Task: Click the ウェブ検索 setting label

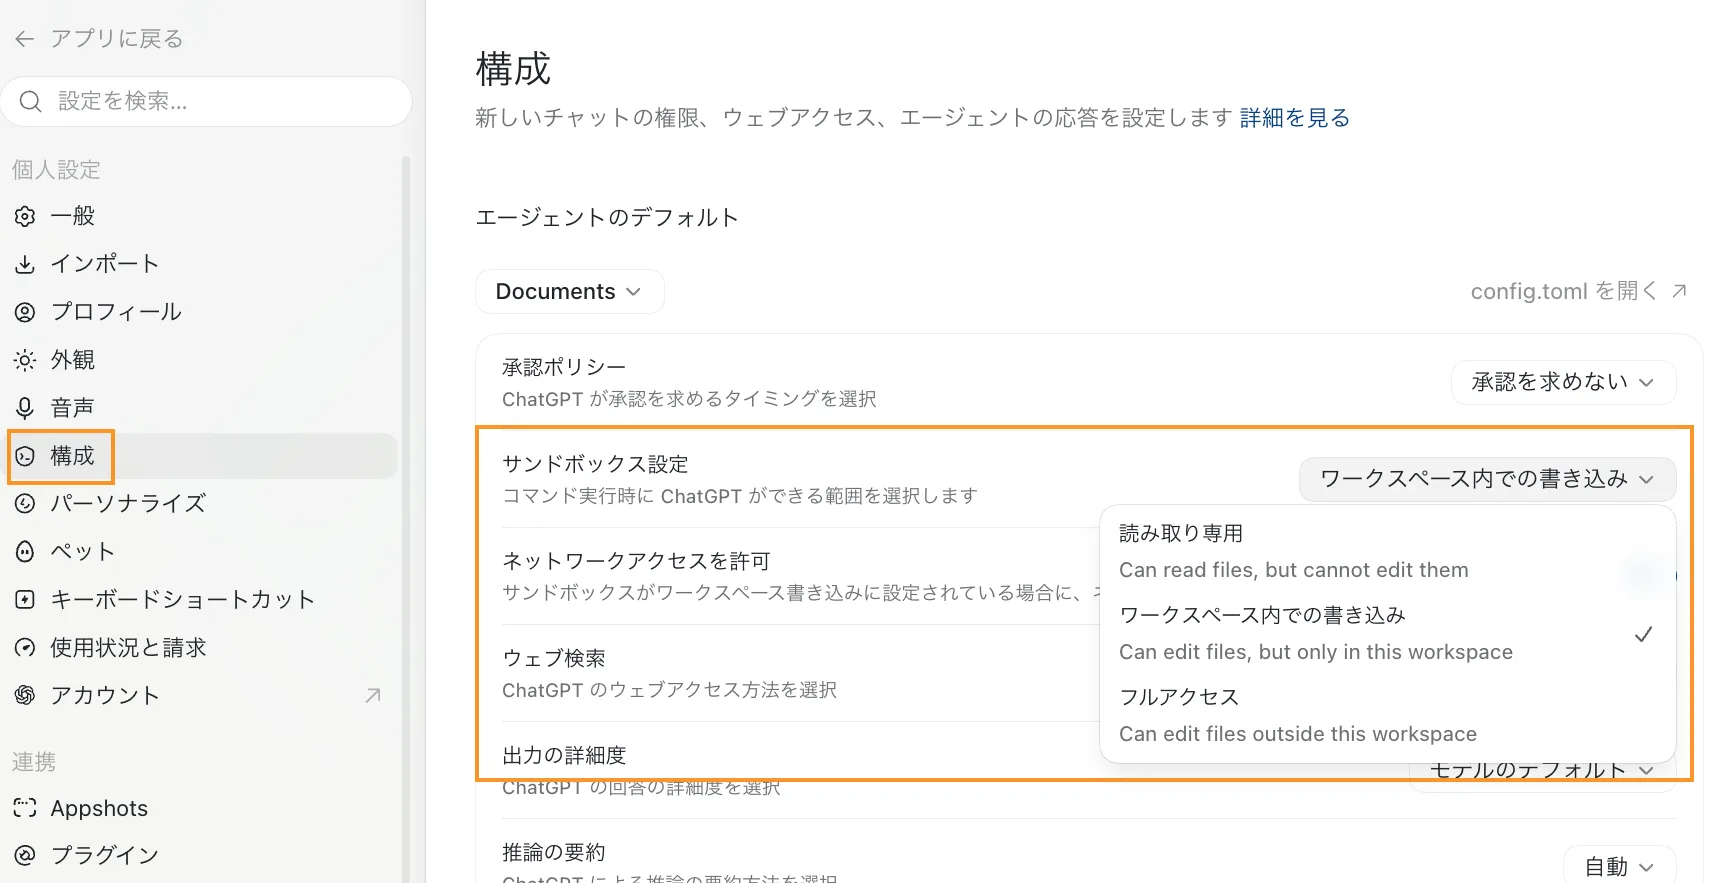Action: click(554, 658)
